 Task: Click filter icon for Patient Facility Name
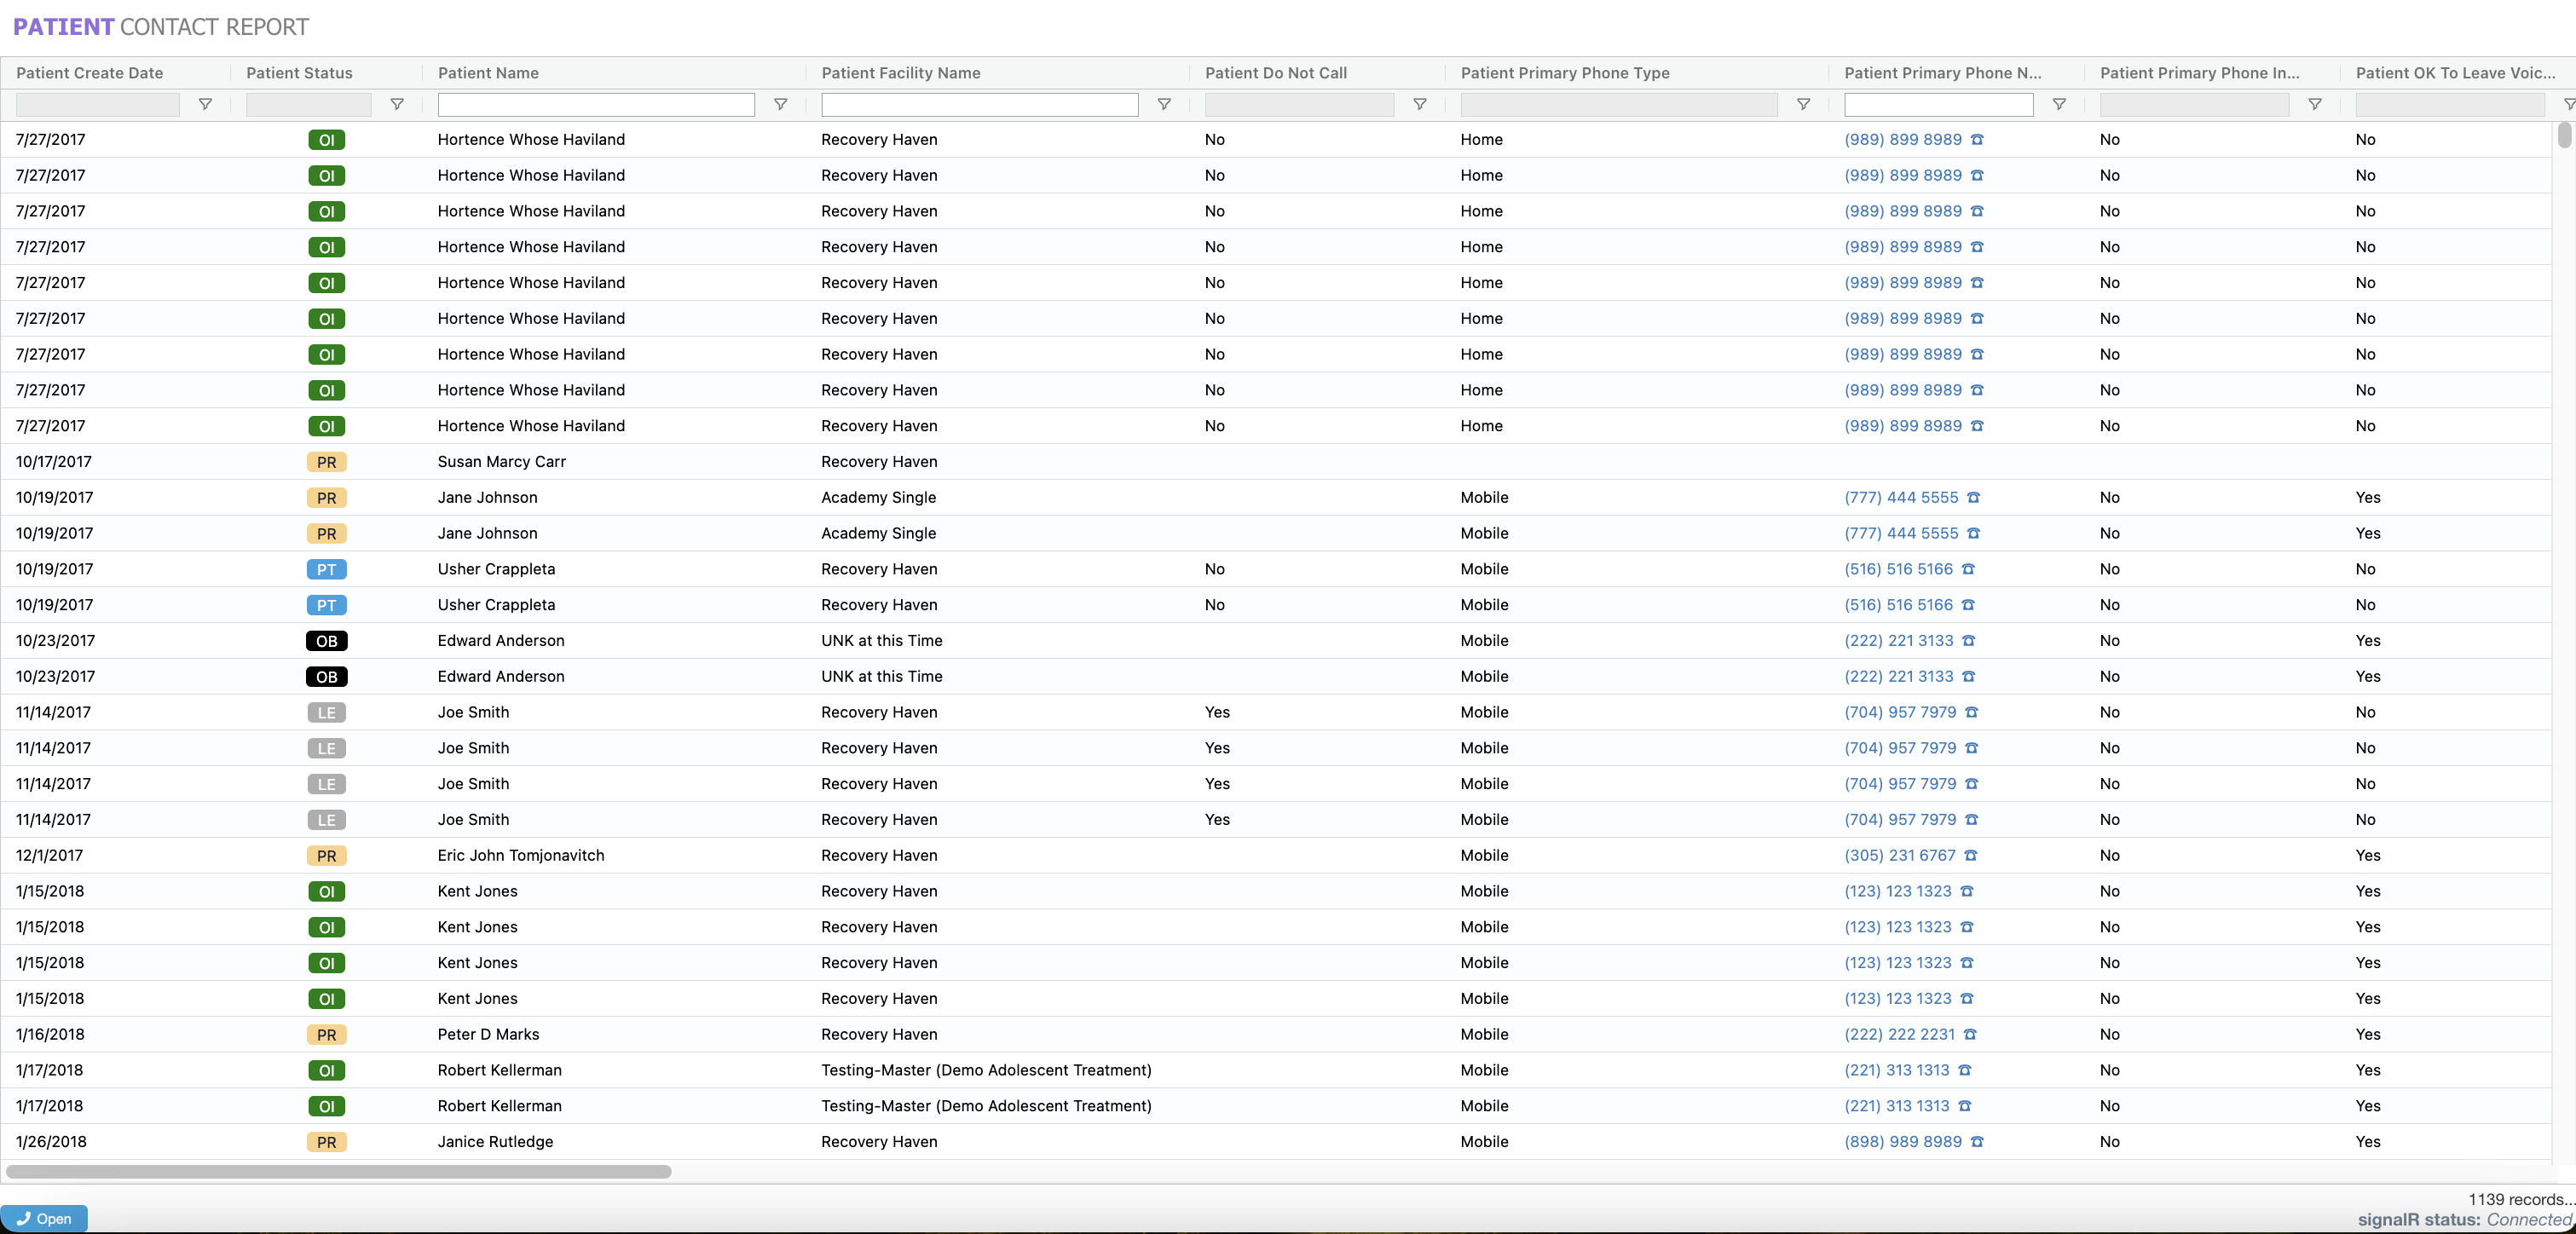[1164, 104]
